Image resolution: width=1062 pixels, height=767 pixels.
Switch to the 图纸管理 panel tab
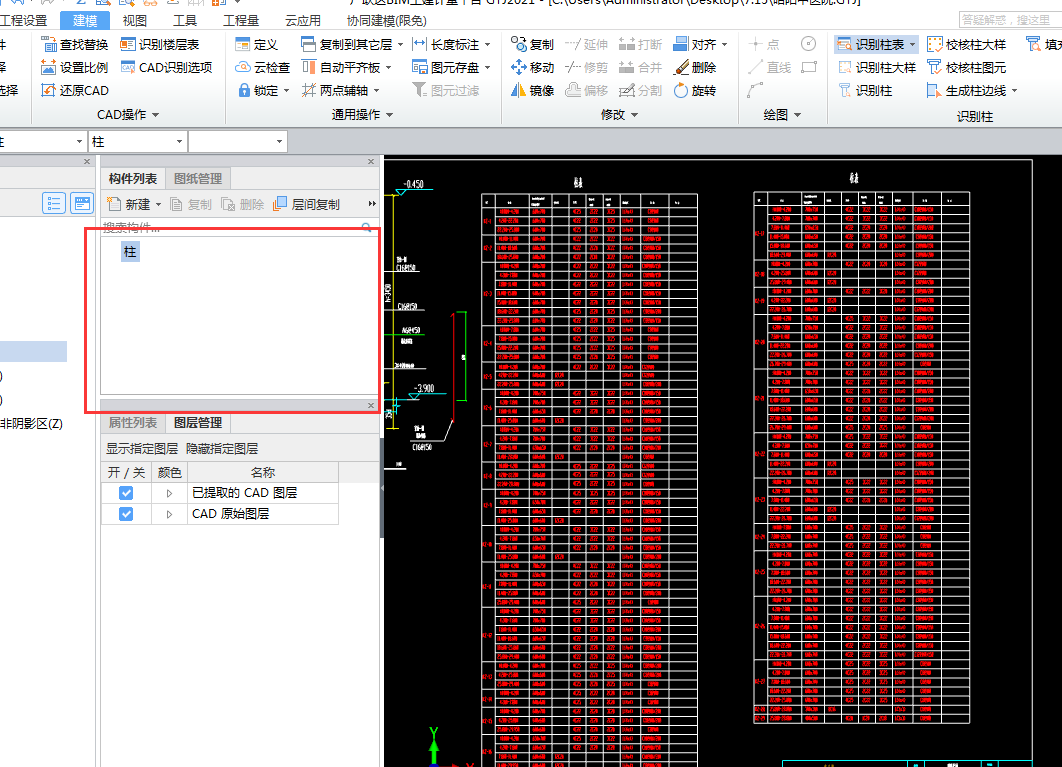tap(198, 179)
